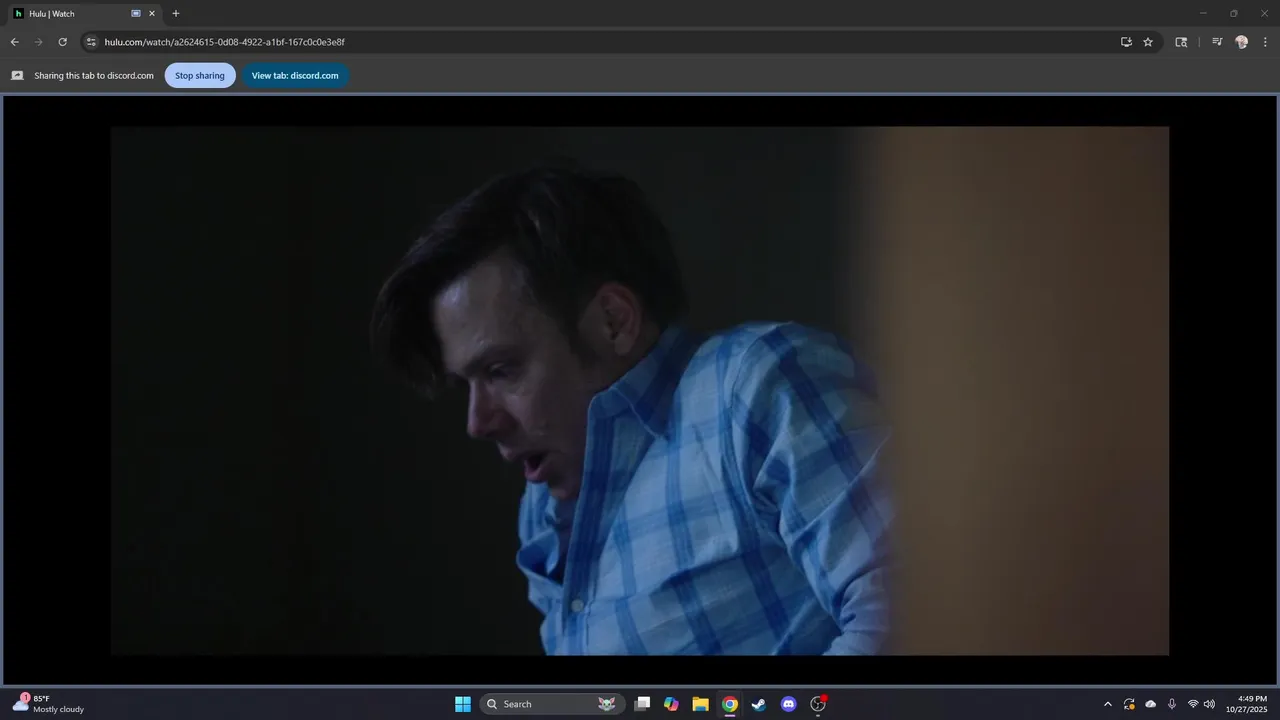Open Wi-Fi network settings icon

(x=1193, y=704)
